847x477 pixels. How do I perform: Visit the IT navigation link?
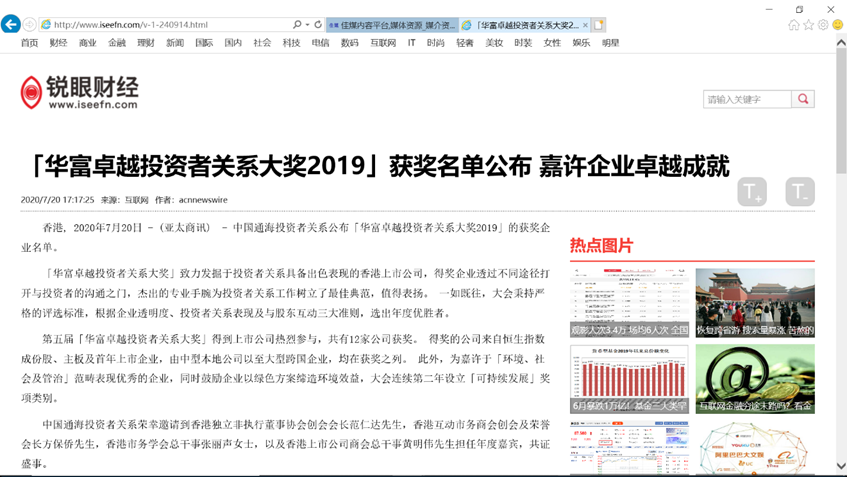[x=412, y=43]
